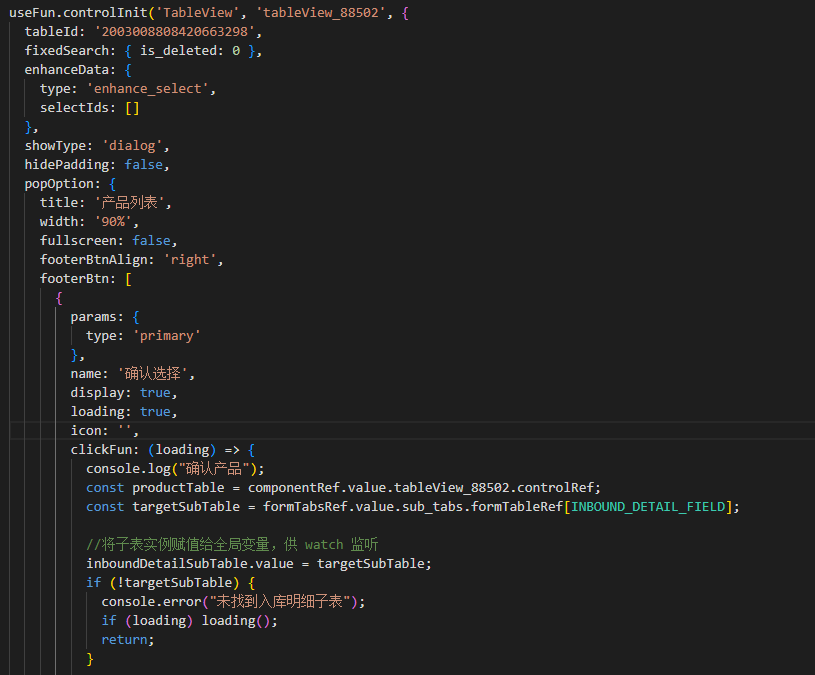Click the INBOUND_DETAIL_FIELD constant
Screen dimensions: 815x675
650,507
